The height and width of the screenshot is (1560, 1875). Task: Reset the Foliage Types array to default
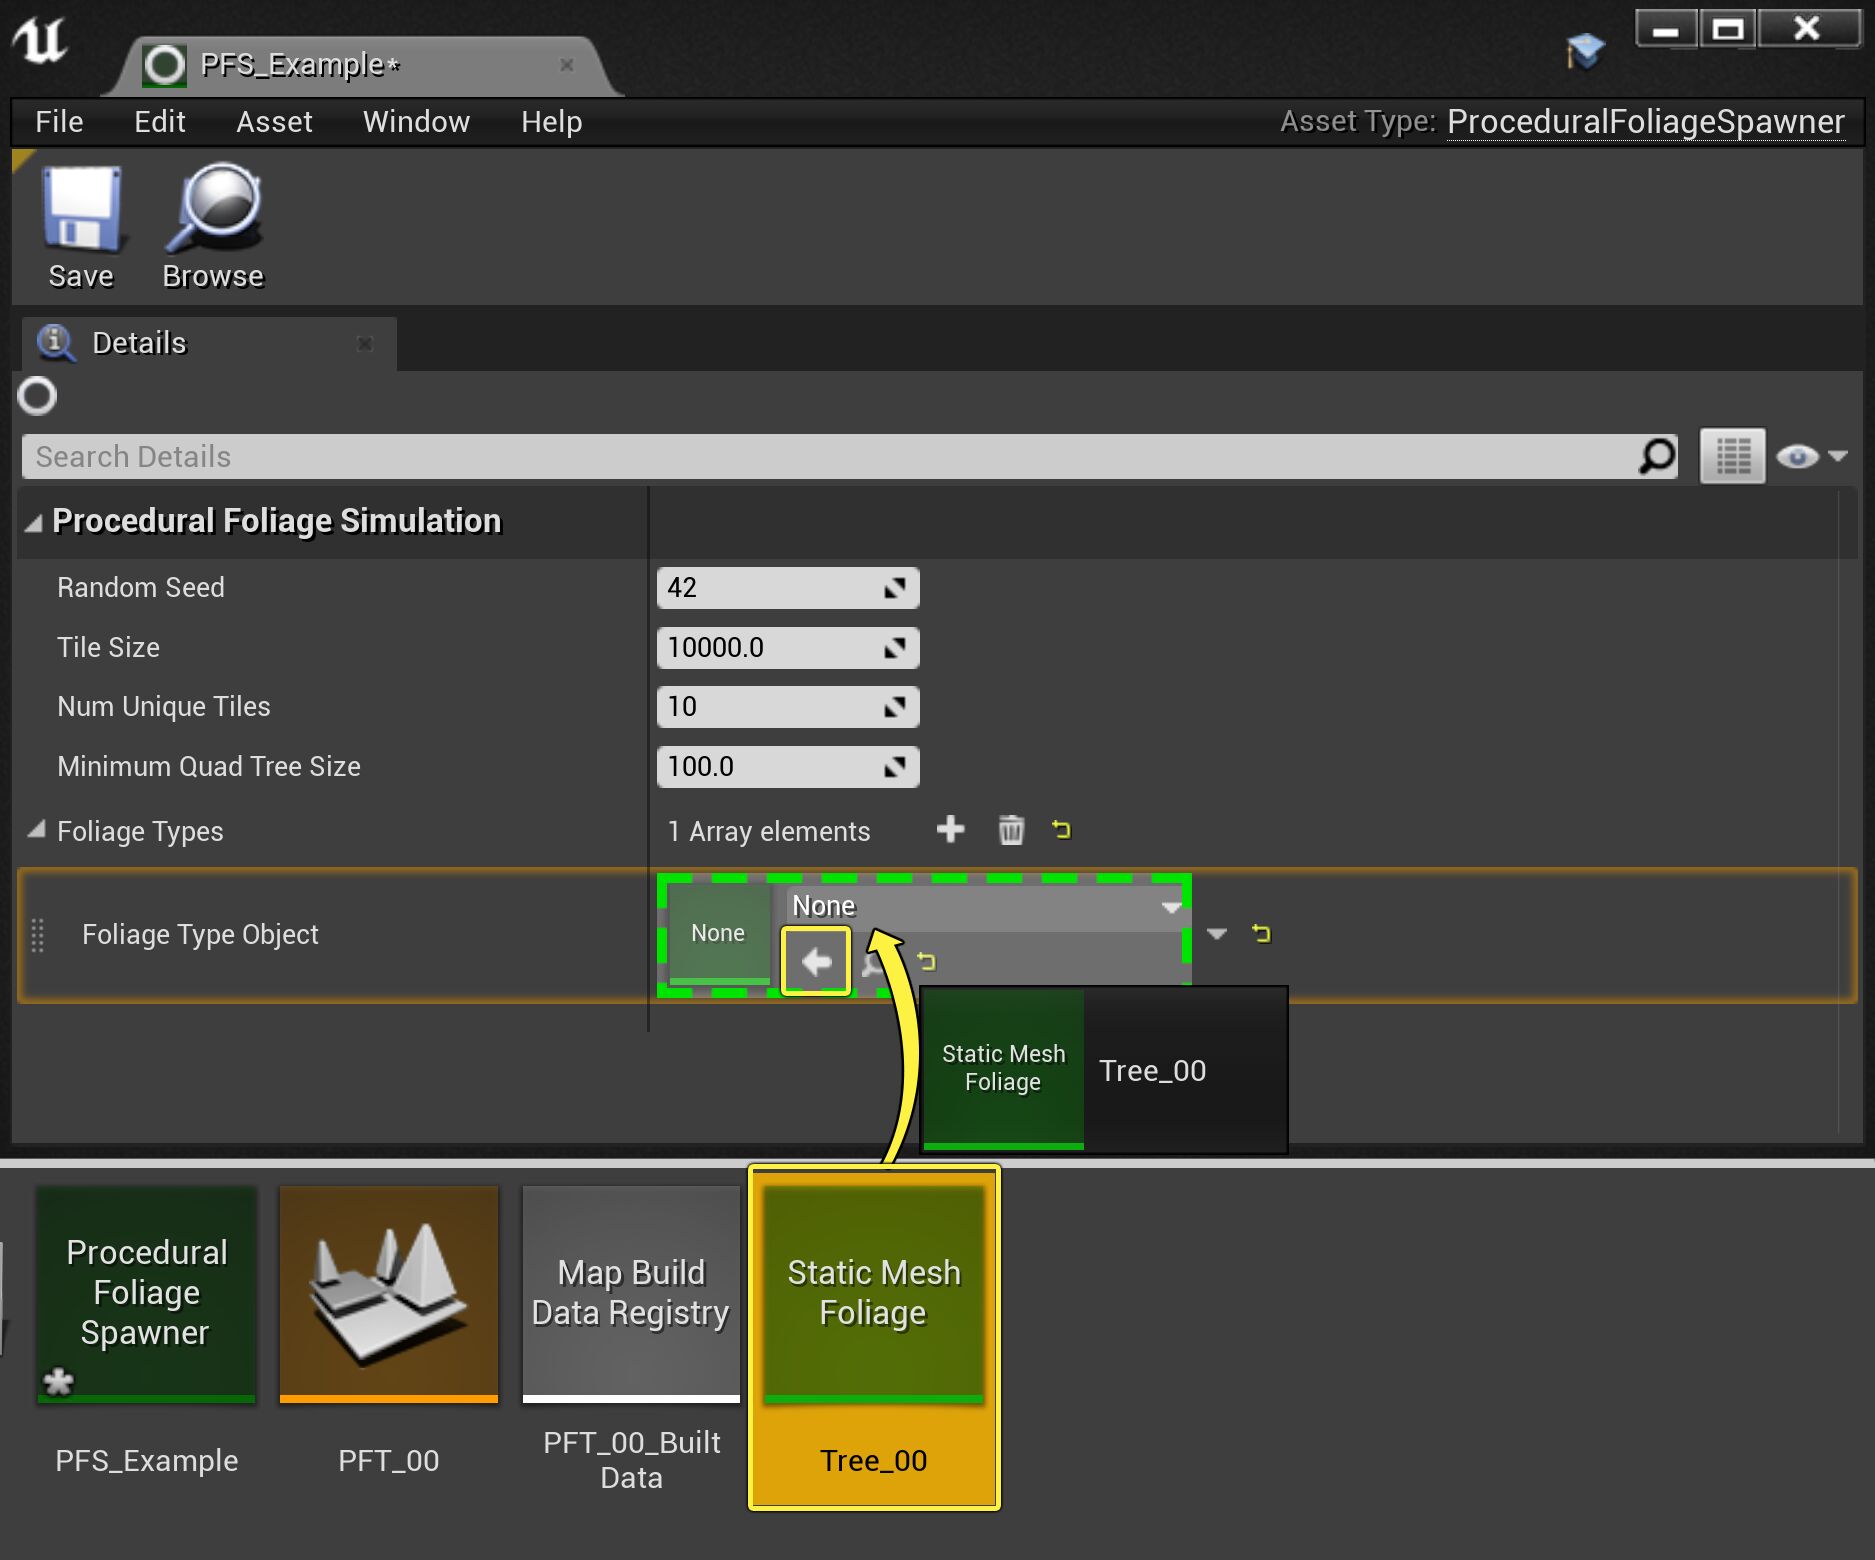tap(1062, 830)
